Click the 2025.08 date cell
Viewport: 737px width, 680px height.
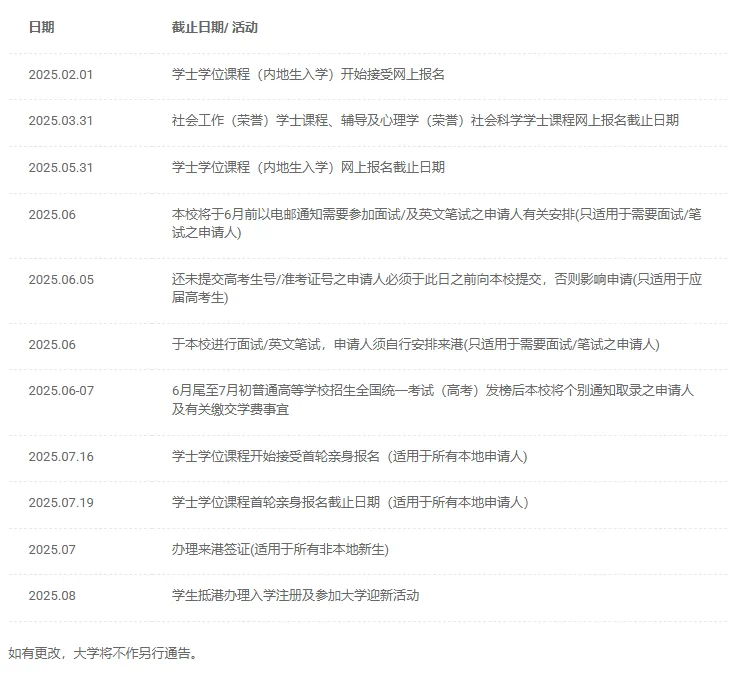(51, 595)
